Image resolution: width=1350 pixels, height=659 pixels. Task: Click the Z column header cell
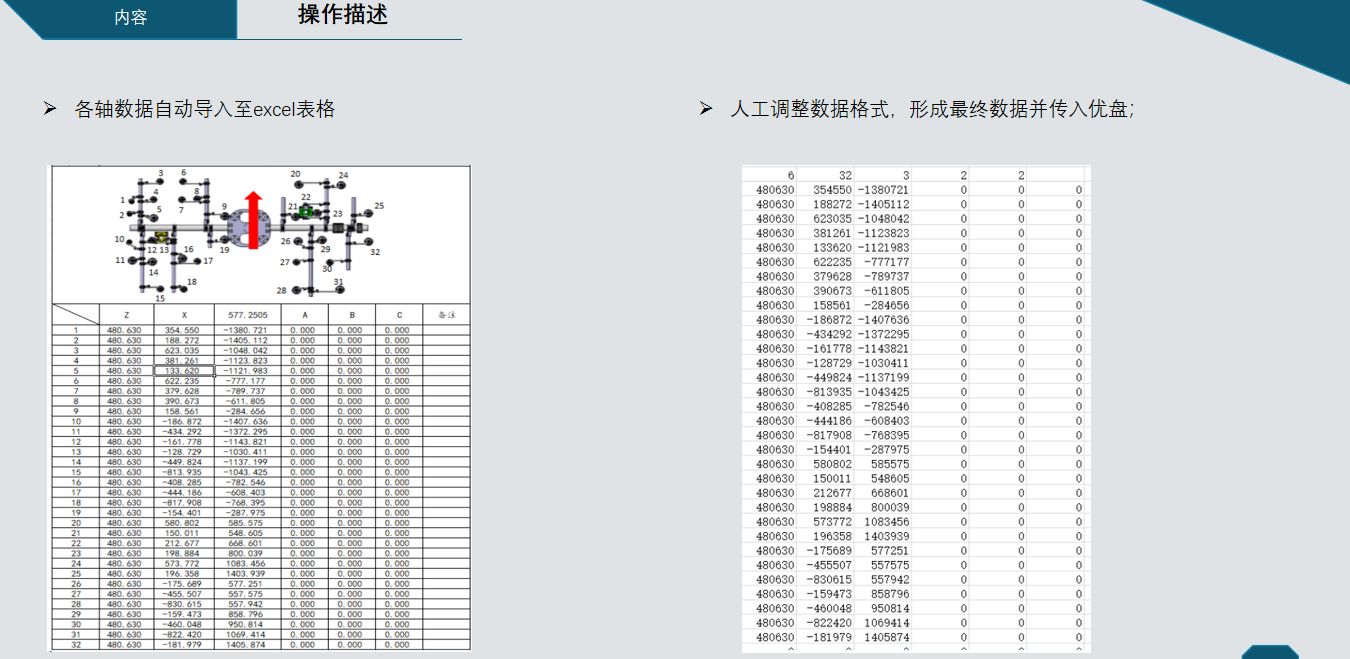(x=126, y=314)
